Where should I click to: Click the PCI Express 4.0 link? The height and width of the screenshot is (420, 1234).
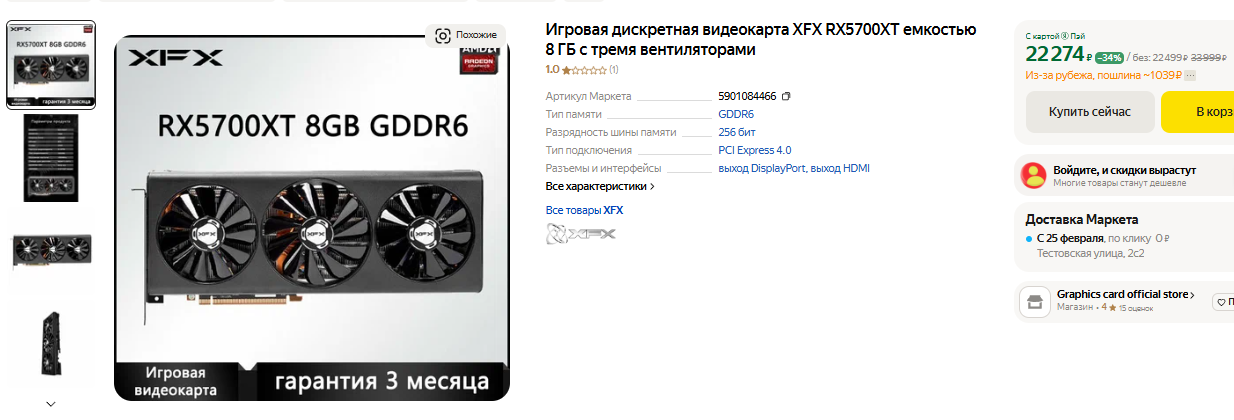click(755, 150)
